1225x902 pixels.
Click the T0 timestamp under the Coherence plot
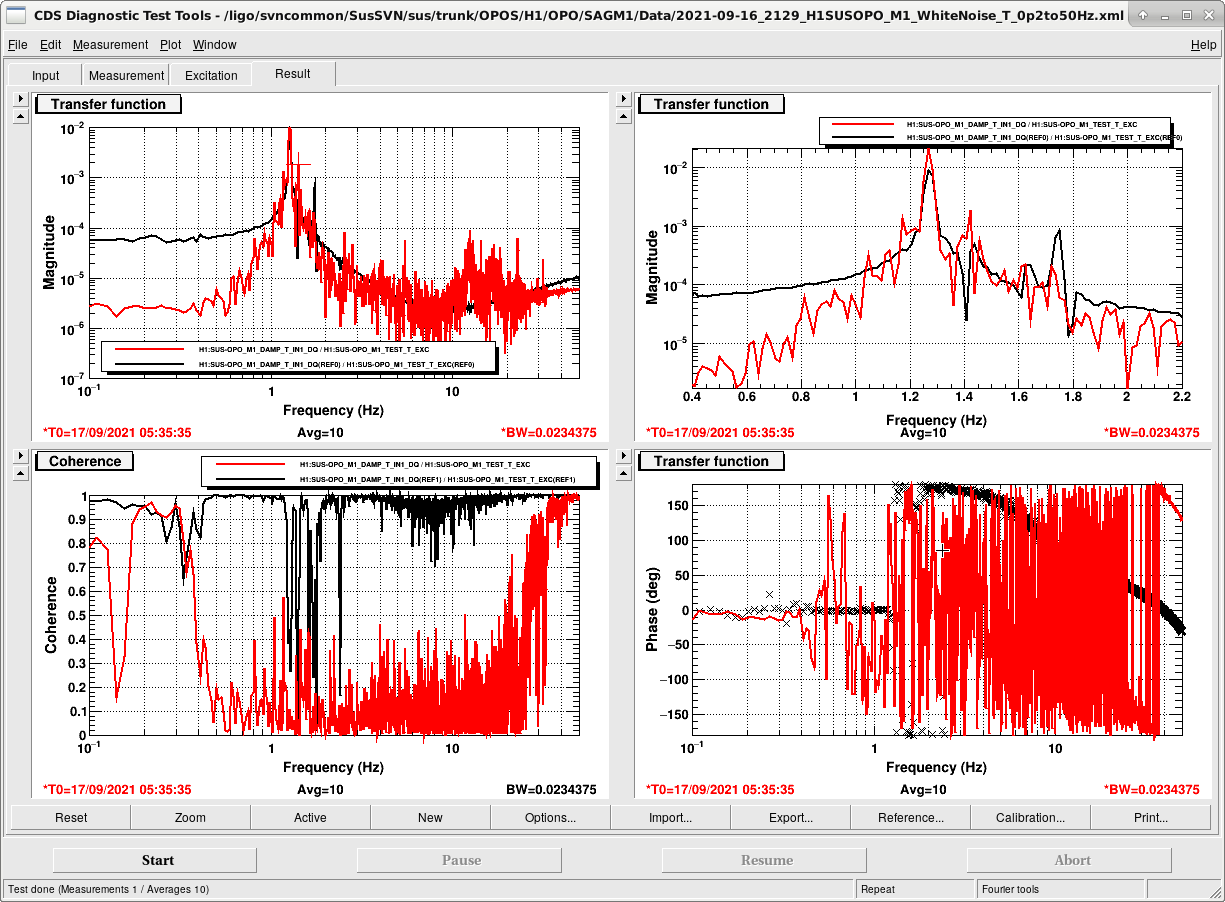click(x=117, y=790)
